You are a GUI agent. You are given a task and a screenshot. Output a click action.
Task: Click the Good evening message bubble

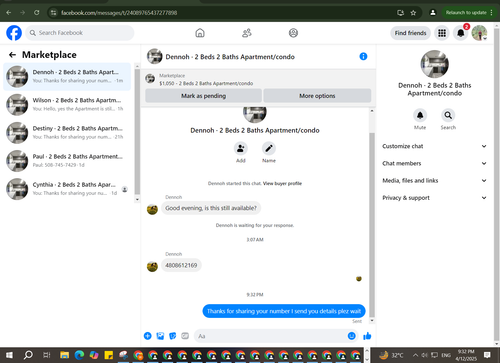[211, 208]
